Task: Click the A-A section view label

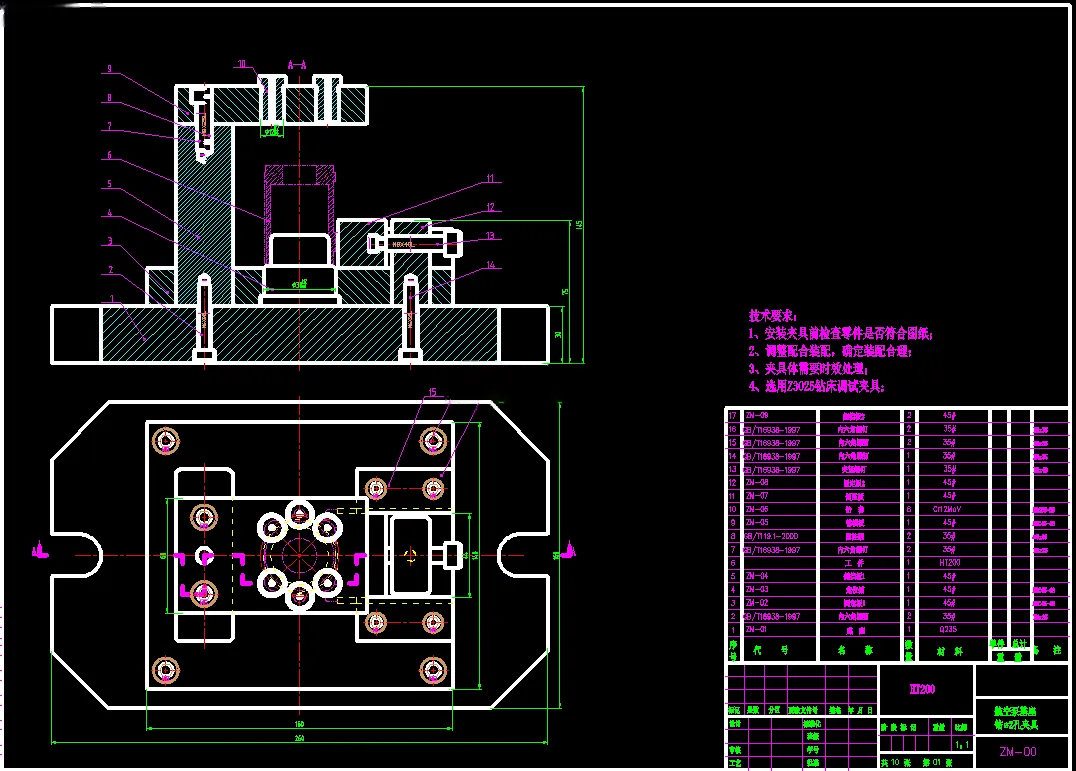Action: coord(297,65)
